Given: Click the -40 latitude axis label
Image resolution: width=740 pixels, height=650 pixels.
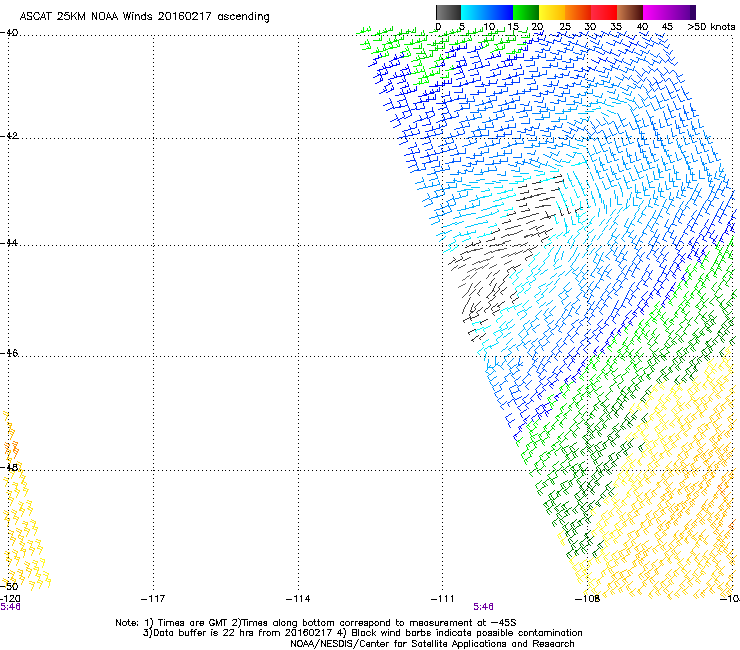Looking at the screenshot, I should point(9,33).
